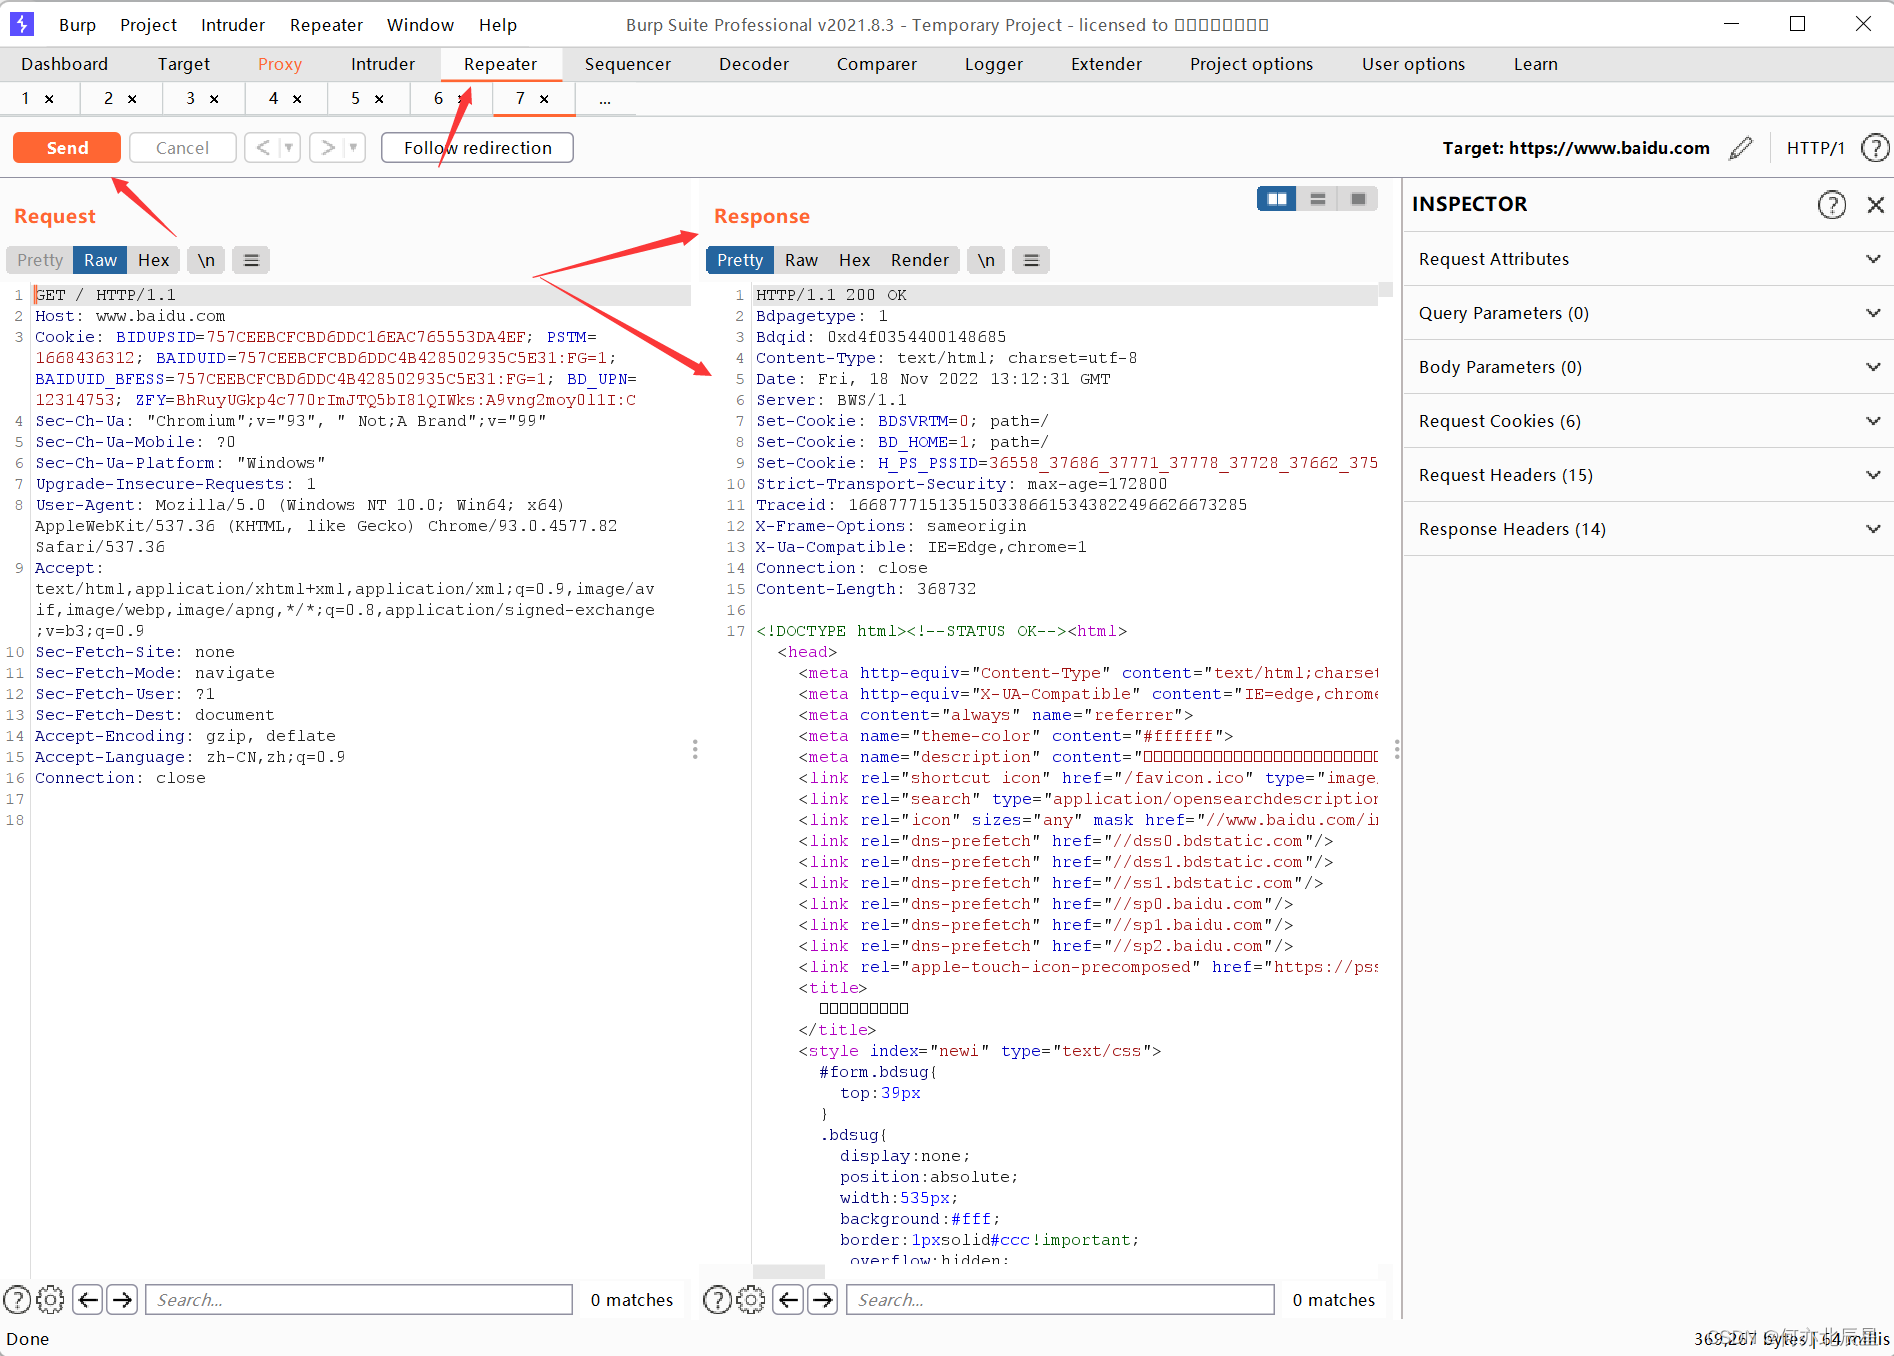Screen dimensions: 1894x1356
Task: Click the response search field
Action: [x=1060, y=1300]
